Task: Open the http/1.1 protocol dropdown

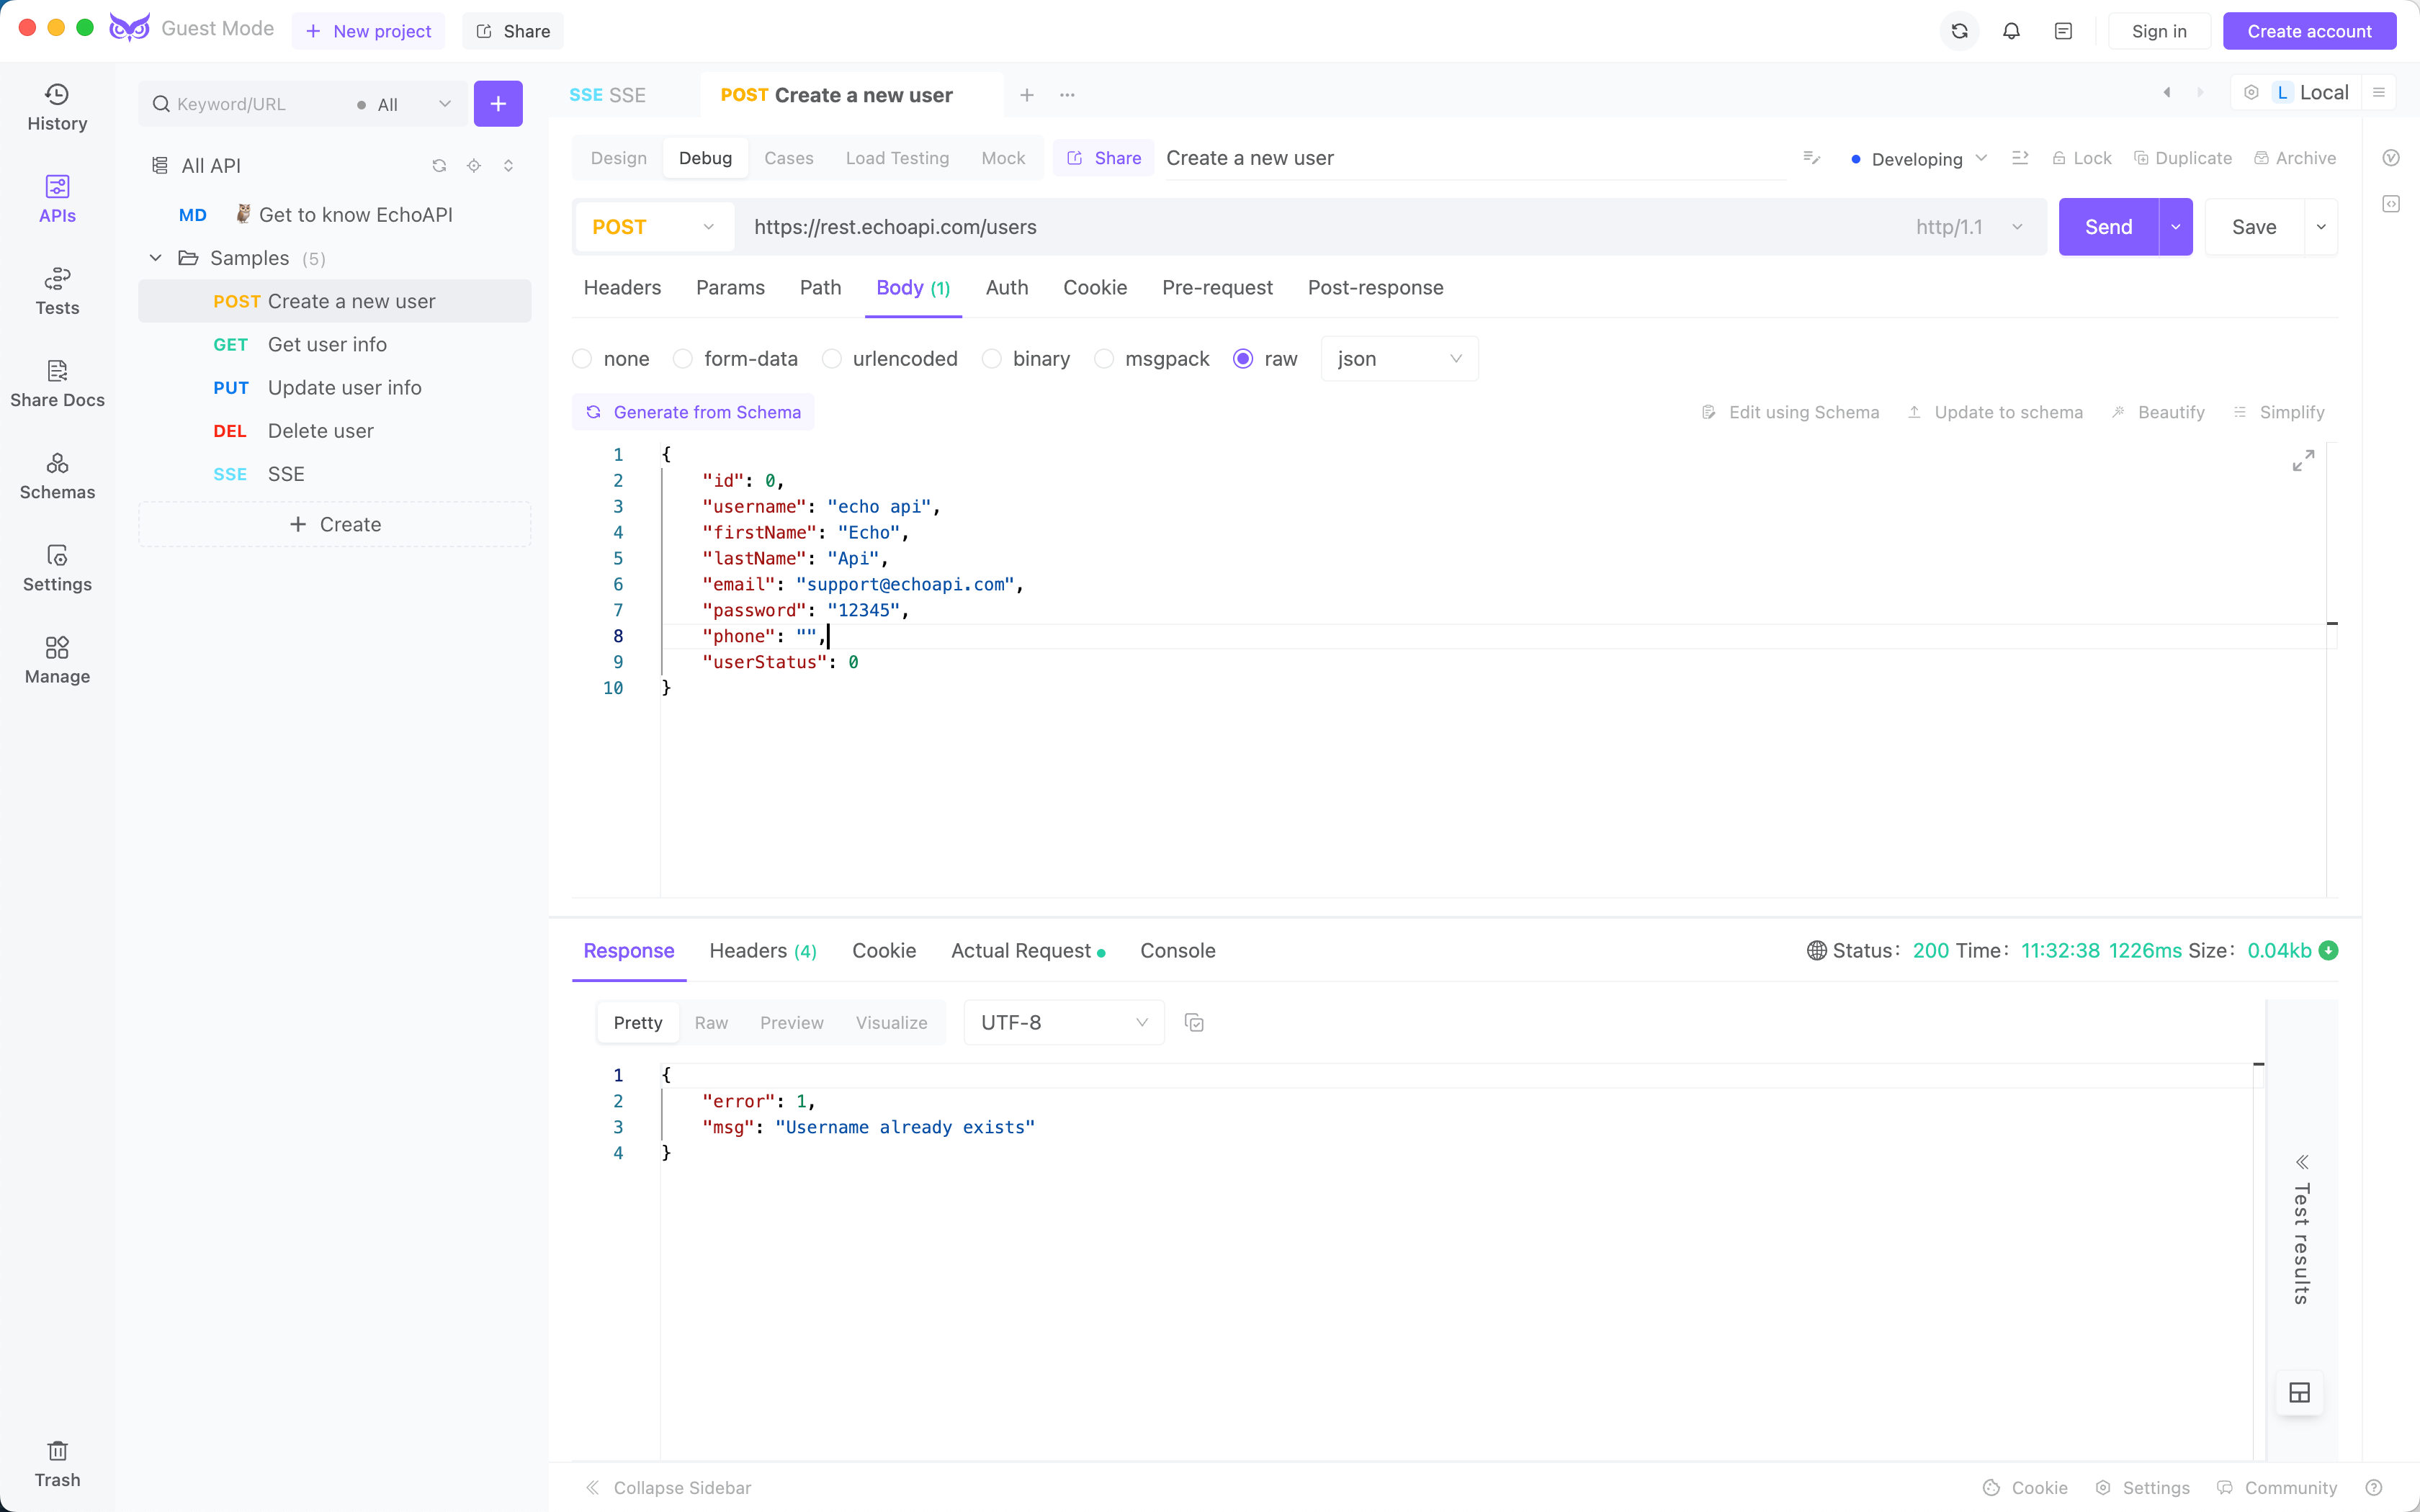Action: coord(1968,227)
